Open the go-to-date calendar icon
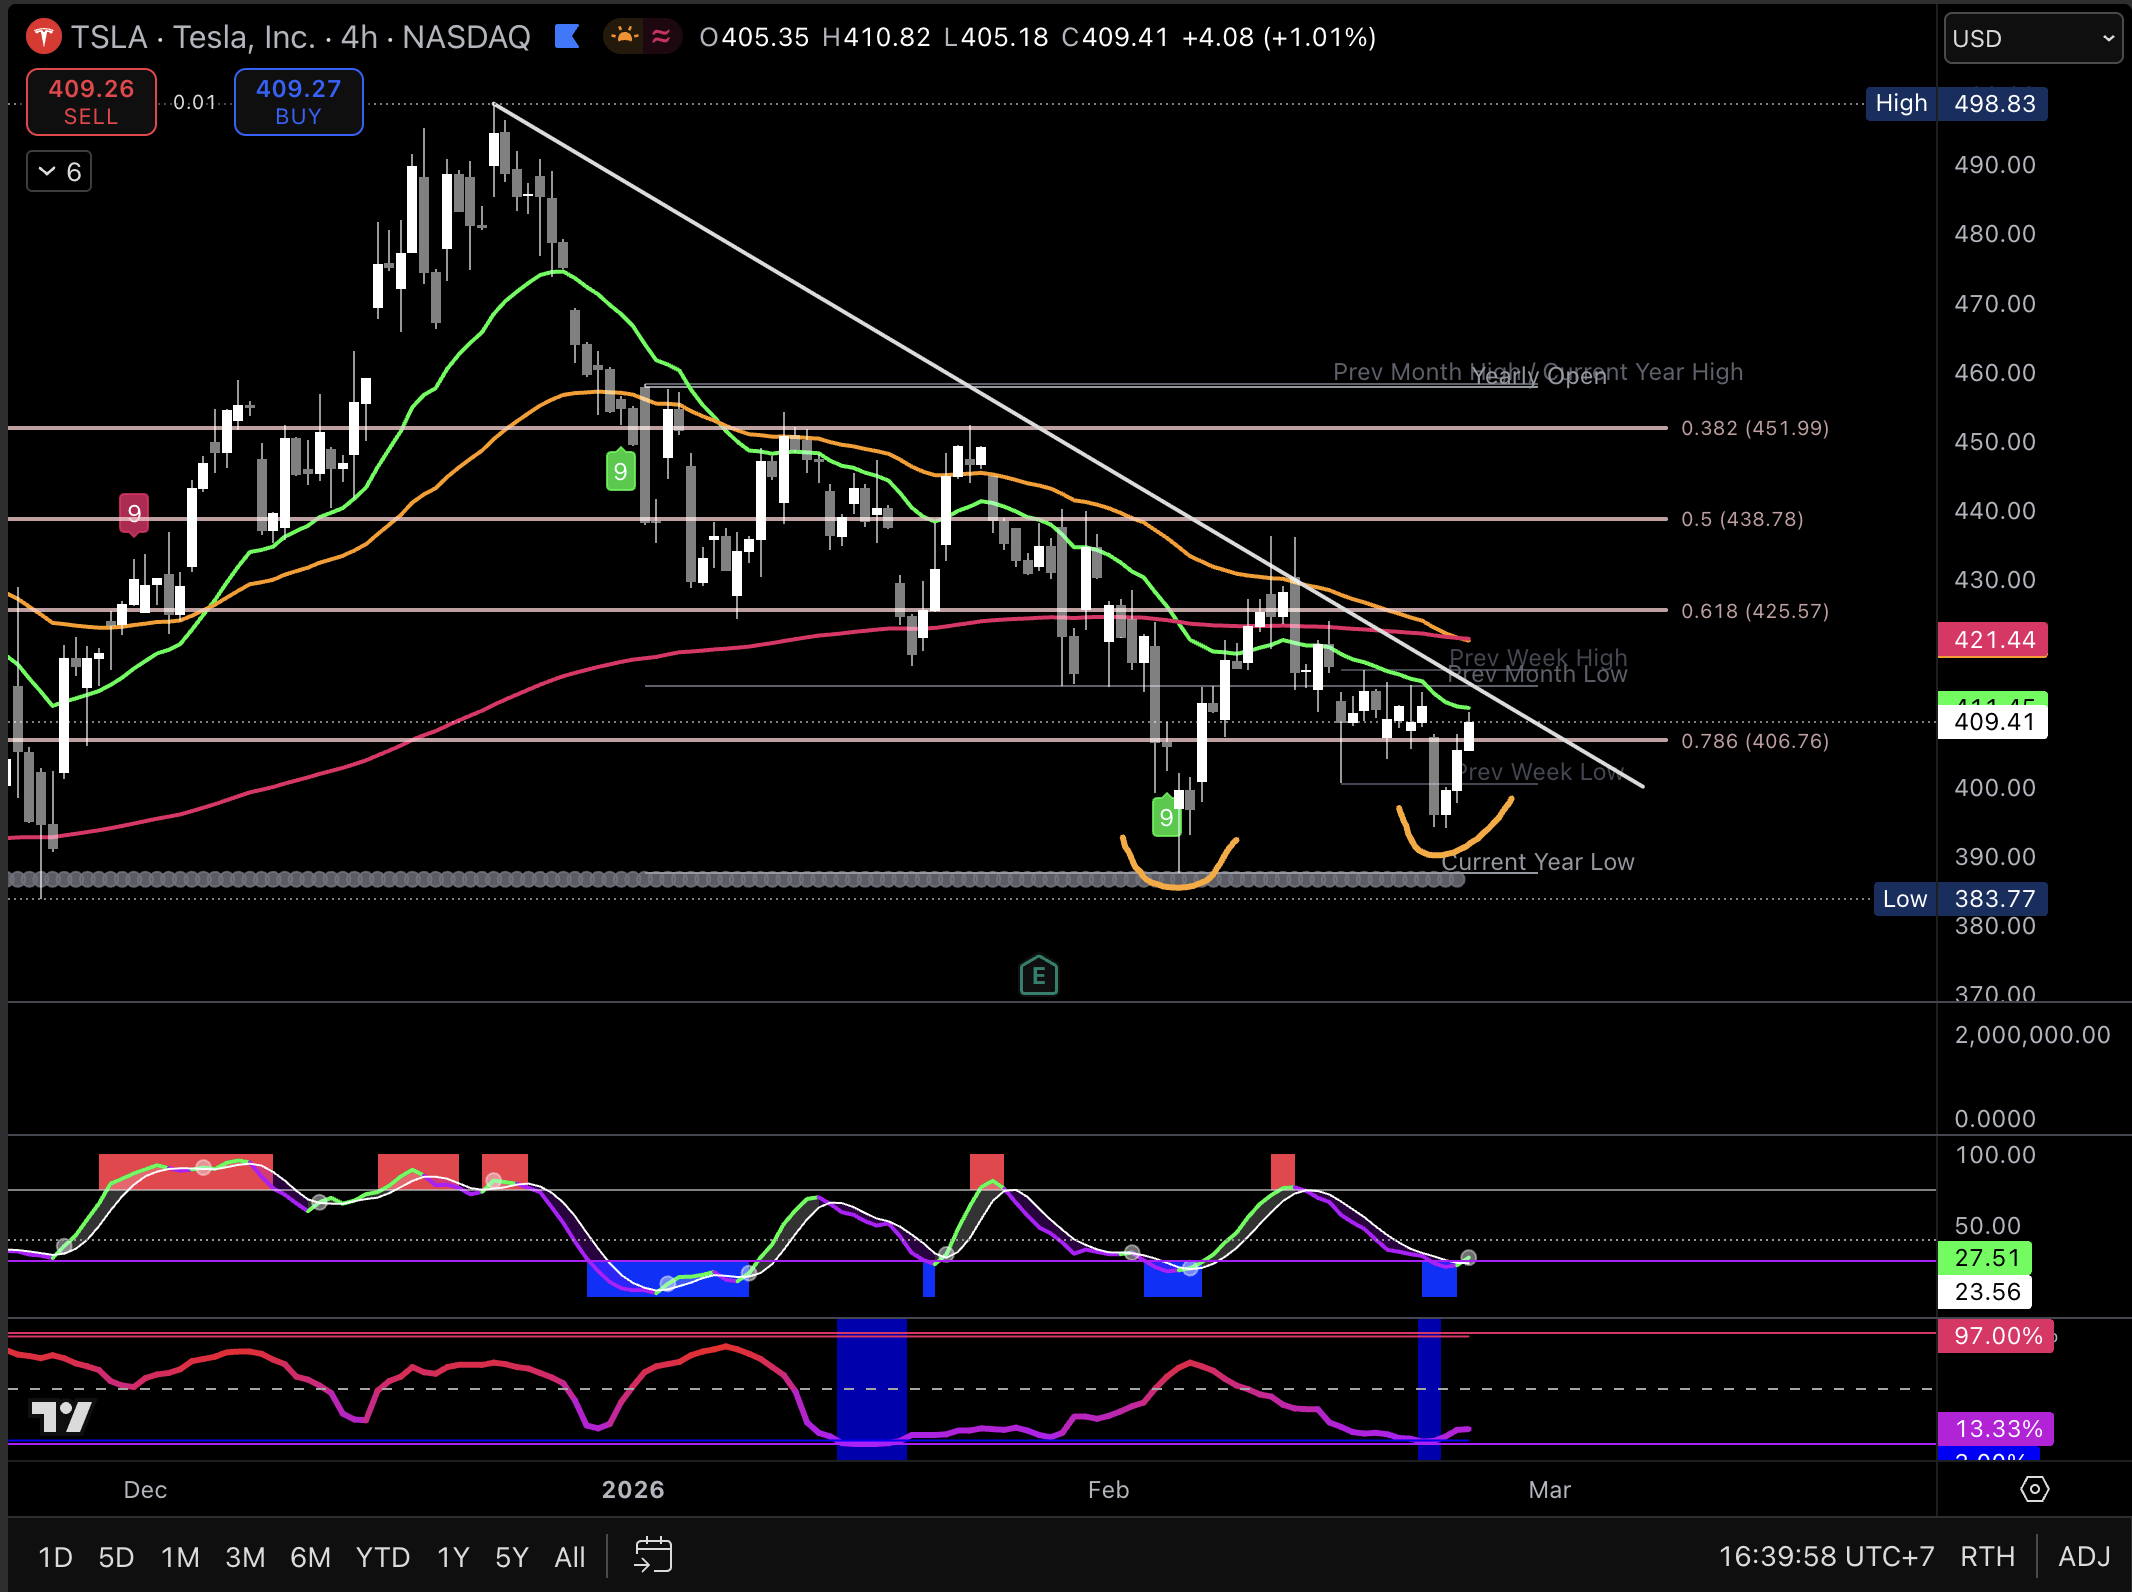Viewport: 2132px width, 1592px height. click(x=653, y=1556)
